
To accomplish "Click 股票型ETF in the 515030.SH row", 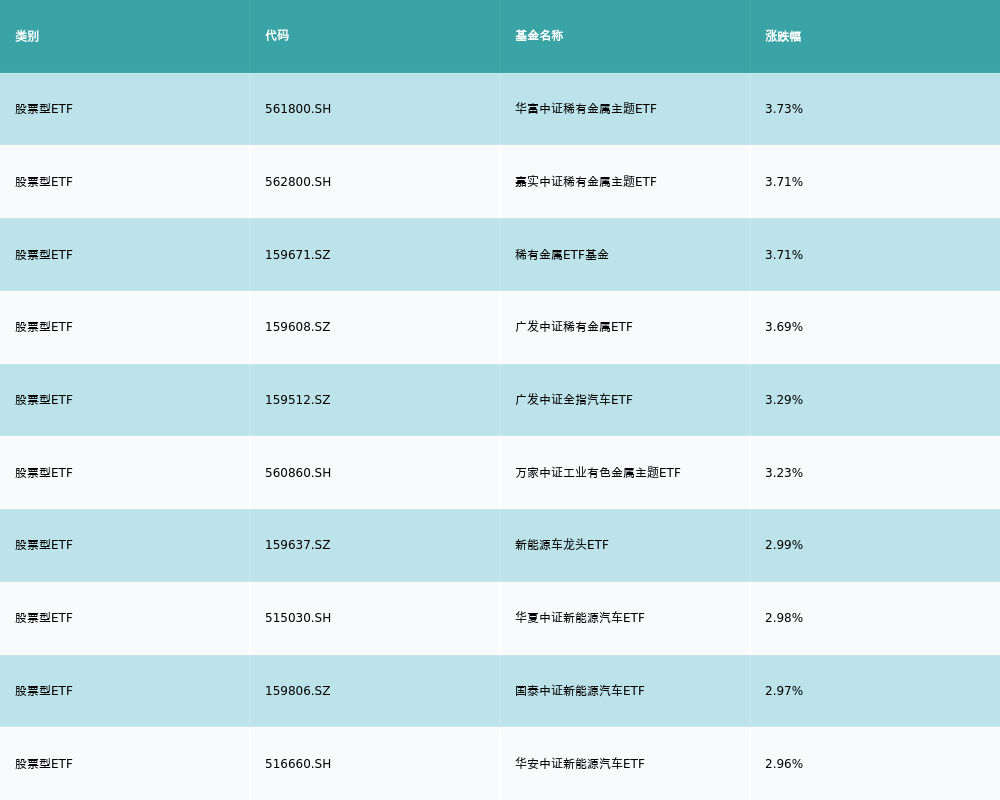I will 44,618.
